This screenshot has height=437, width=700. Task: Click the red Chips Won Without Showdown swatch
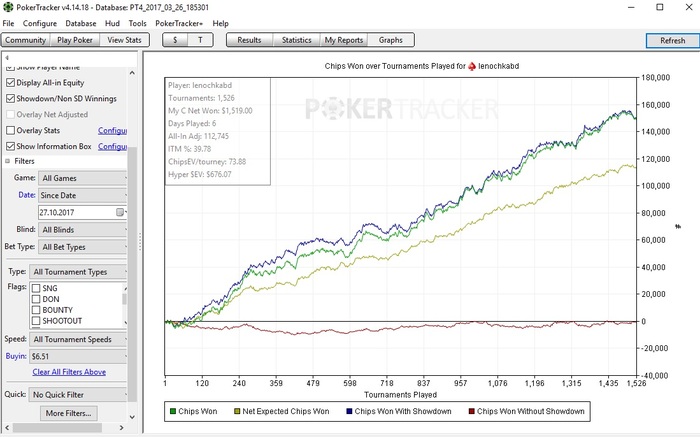tap(471, 411)
